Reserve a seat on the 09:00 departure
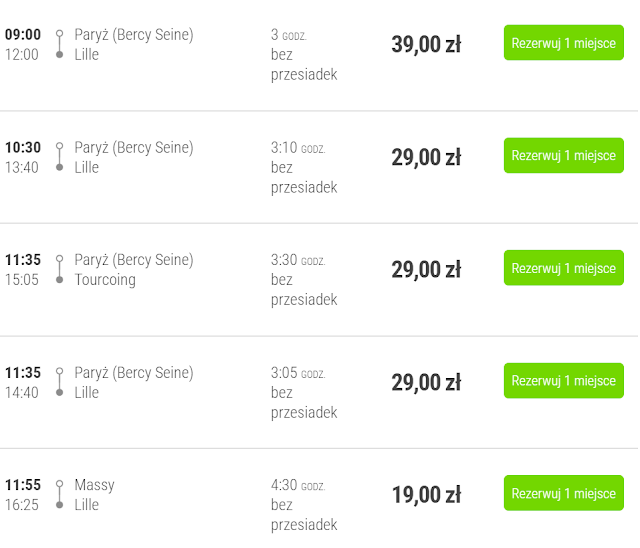 point(563,43)
